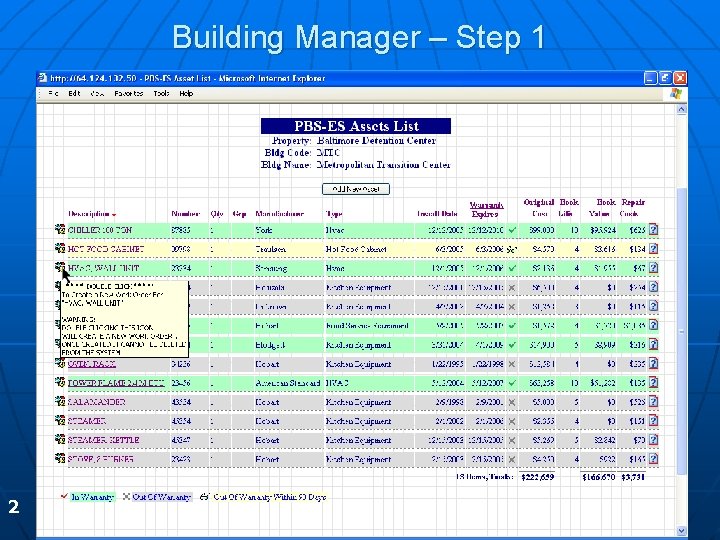Click the repair costs total $3,731
Image resolution: width=720 pixels, height=540 pixels.
point(633,477)
